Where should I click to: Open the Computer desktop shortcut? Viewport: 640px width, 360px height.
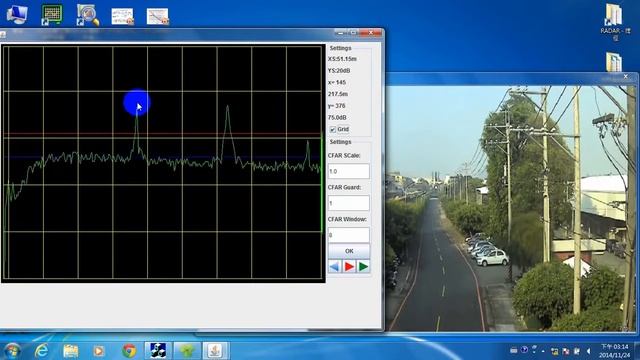(17, 15)
